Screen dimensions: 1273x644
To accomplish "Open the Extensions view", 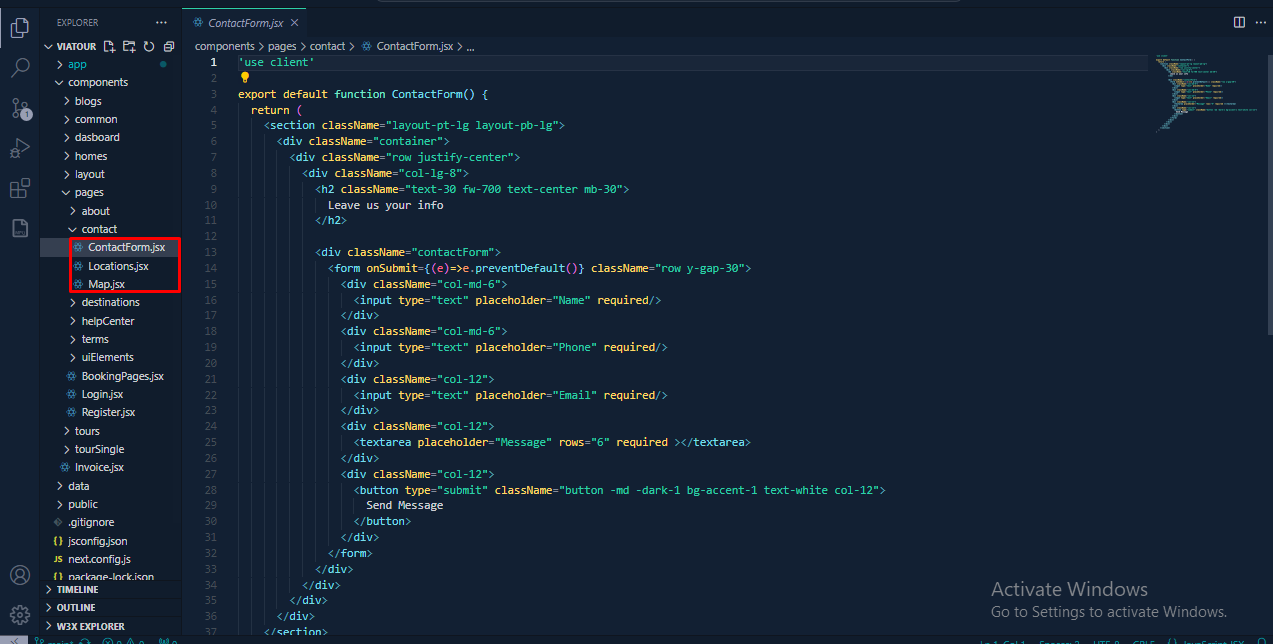I will [19, 189].
